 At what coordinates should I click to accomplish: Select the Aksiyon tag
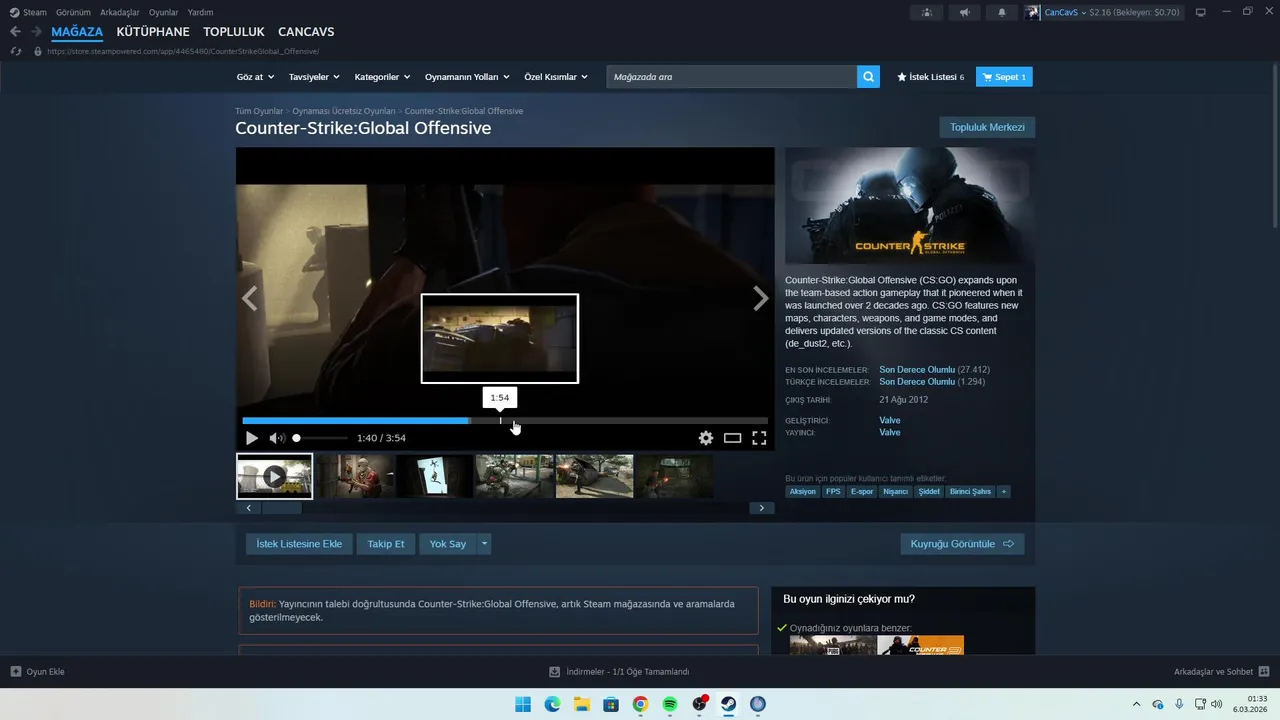coord(802,491)
